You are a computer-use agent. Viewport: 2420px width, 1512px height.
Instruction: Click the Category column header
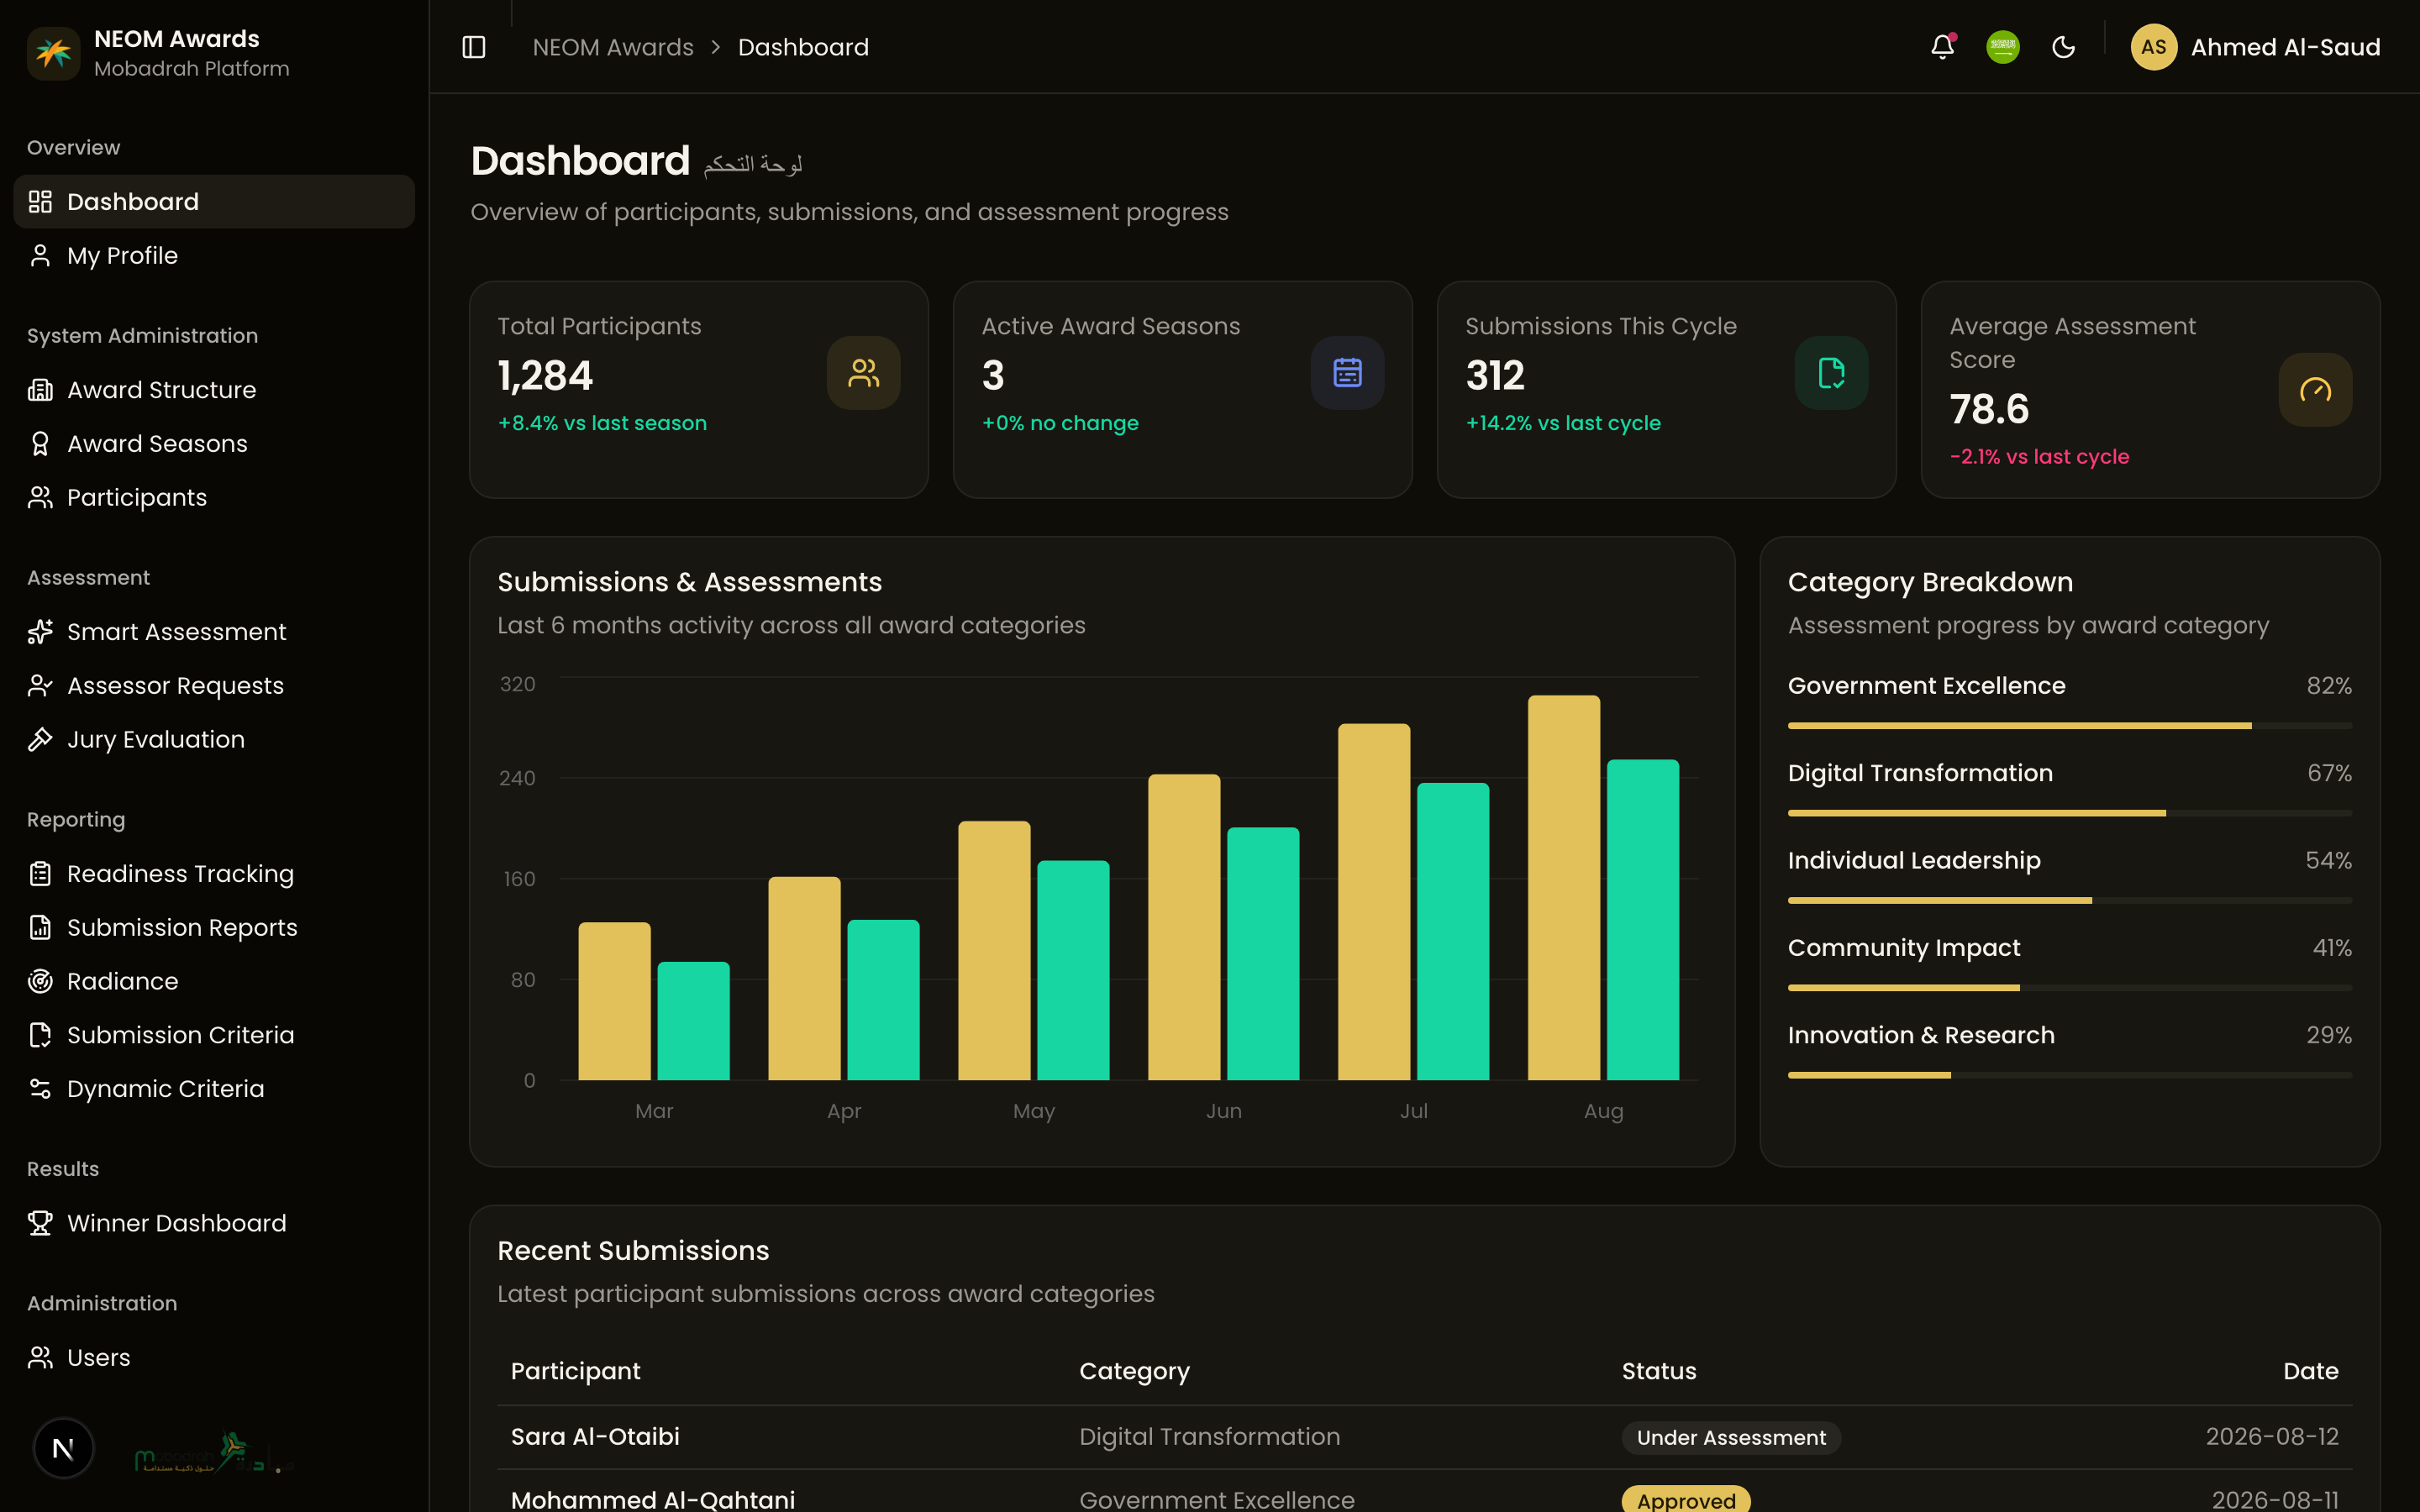(x=1134, y=1371)
